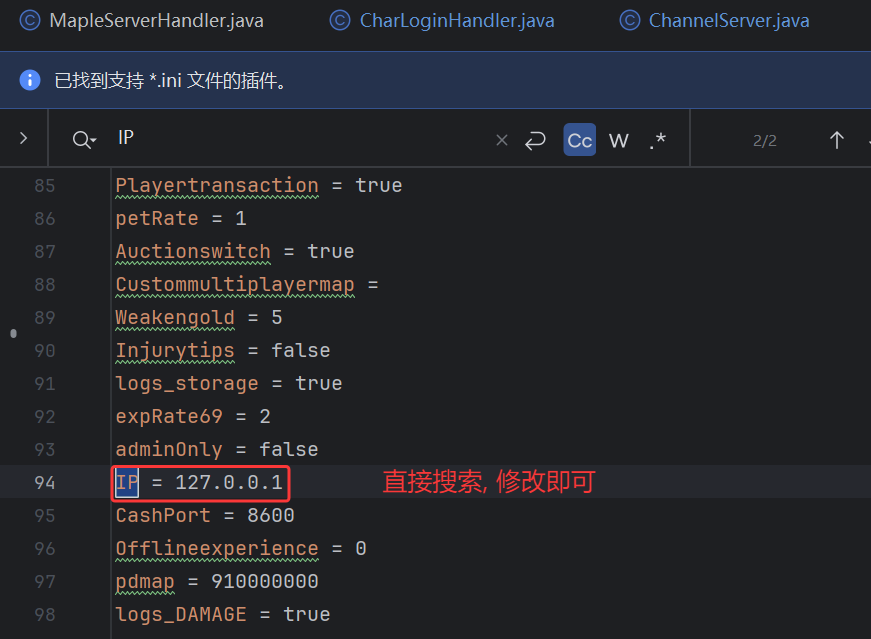Clear the search text with X
871x639 pixels.
tap(502, 140)
